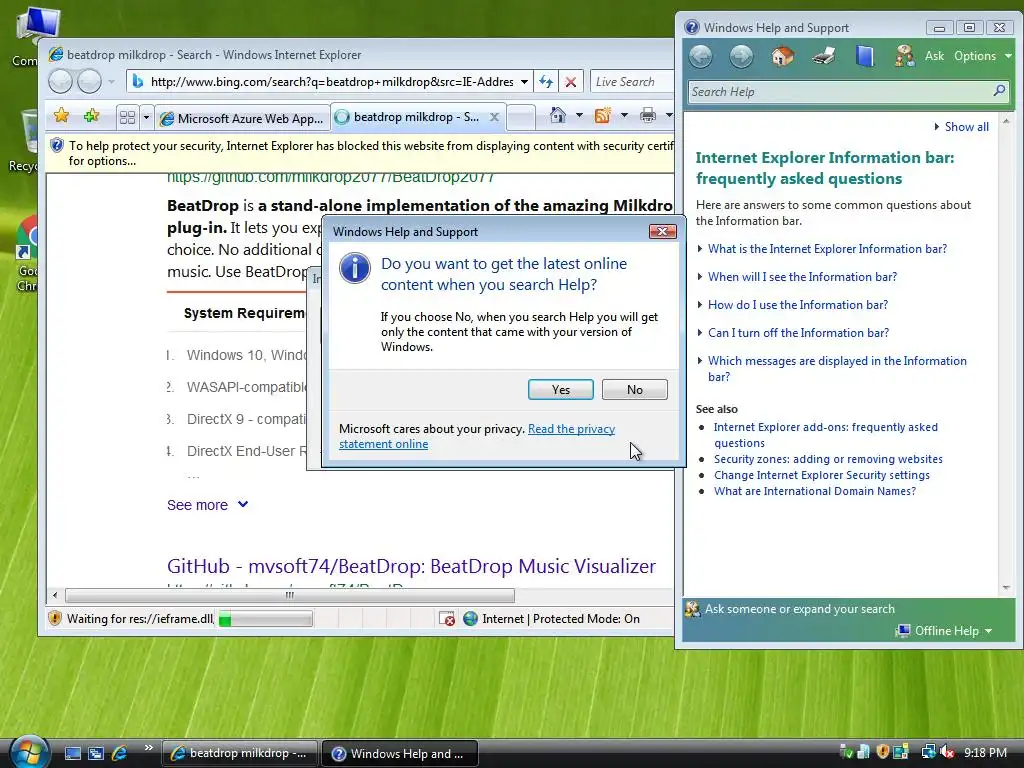Image resolution: width=1024 pixels, height=768 pixels.
Task: Click Forward arrow in Help and Support
Action: 741,56
